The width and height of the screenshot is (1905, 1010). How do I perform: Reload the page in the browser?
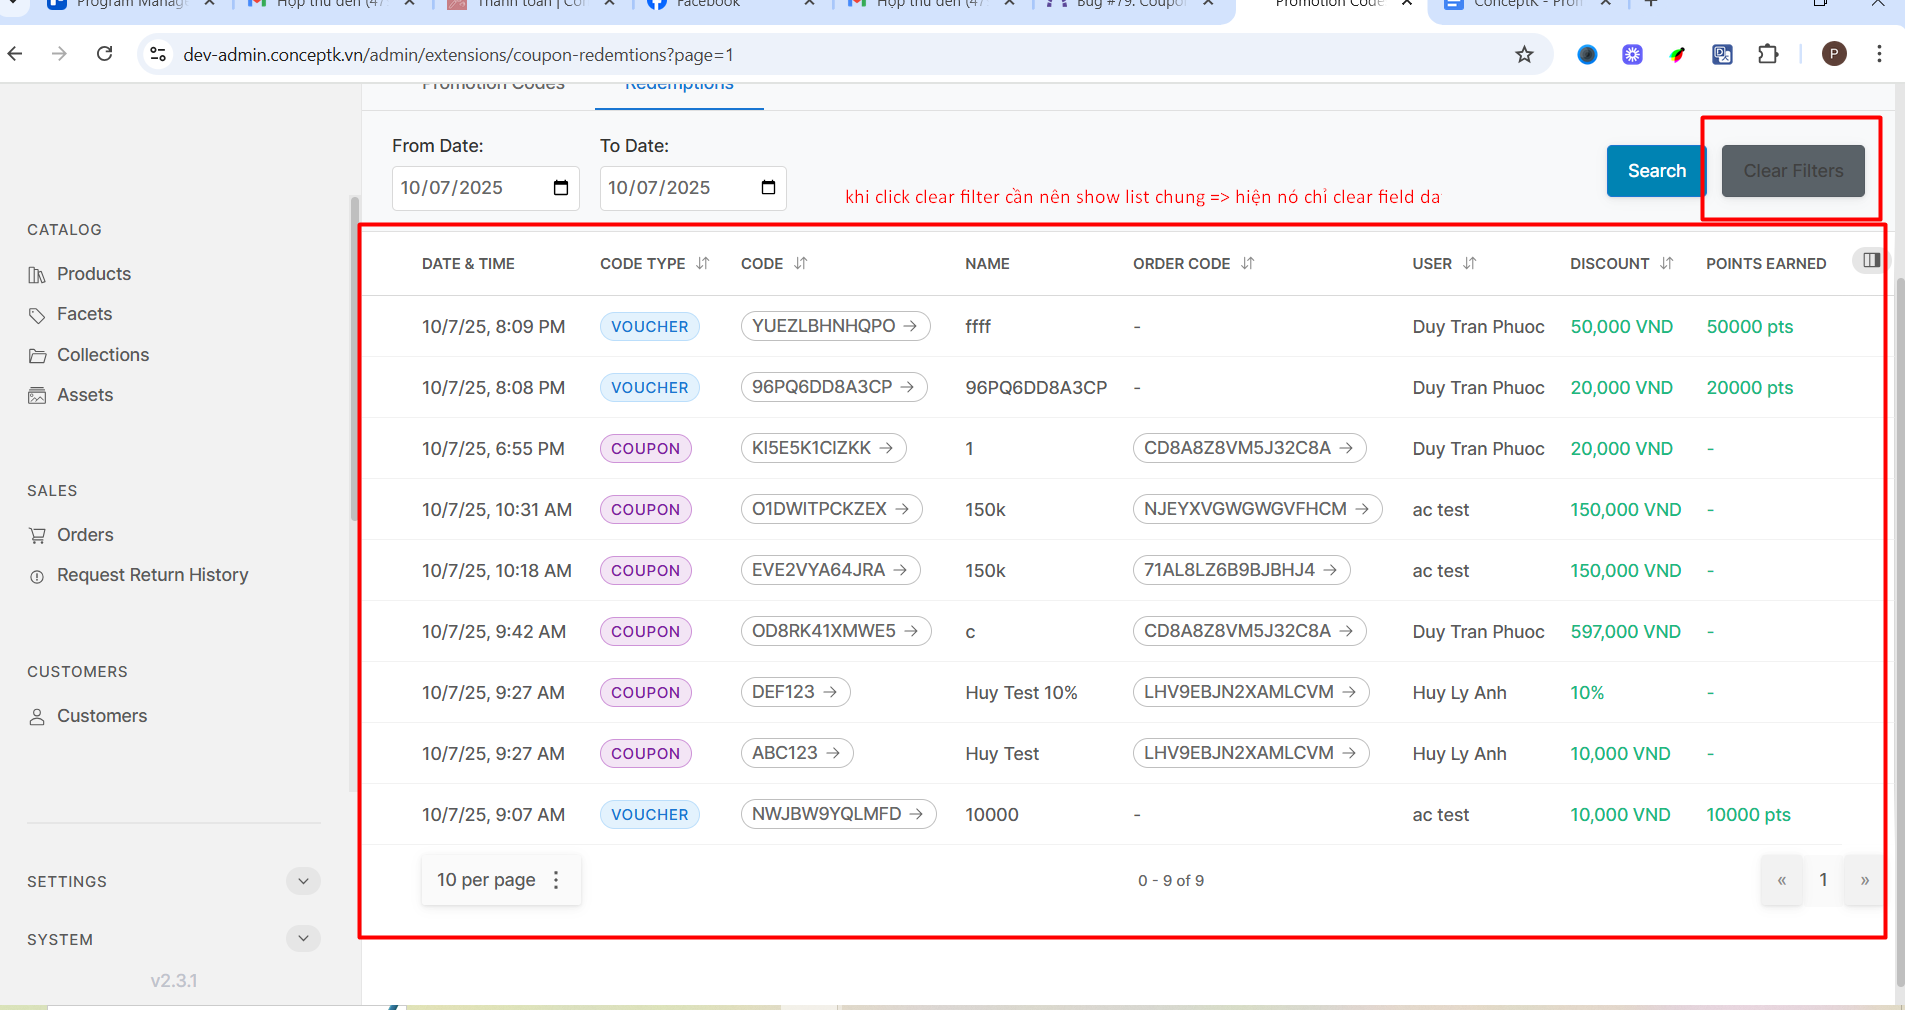[104, 54]
